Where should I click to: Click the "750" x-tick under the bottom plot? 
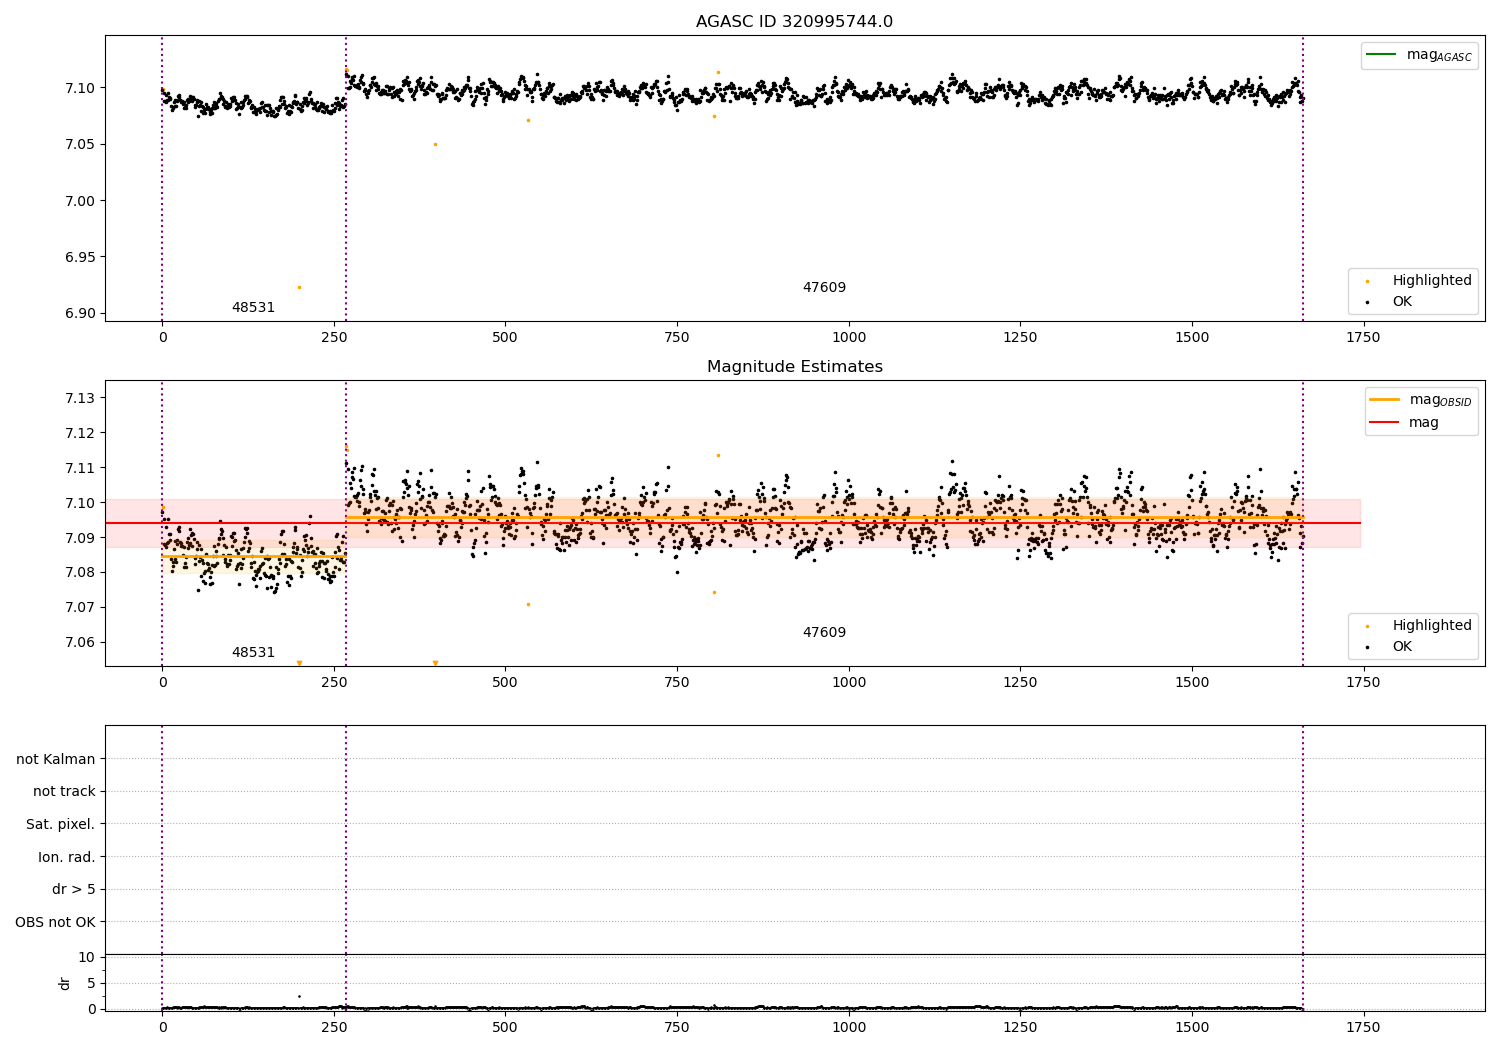pos(677,1027)
